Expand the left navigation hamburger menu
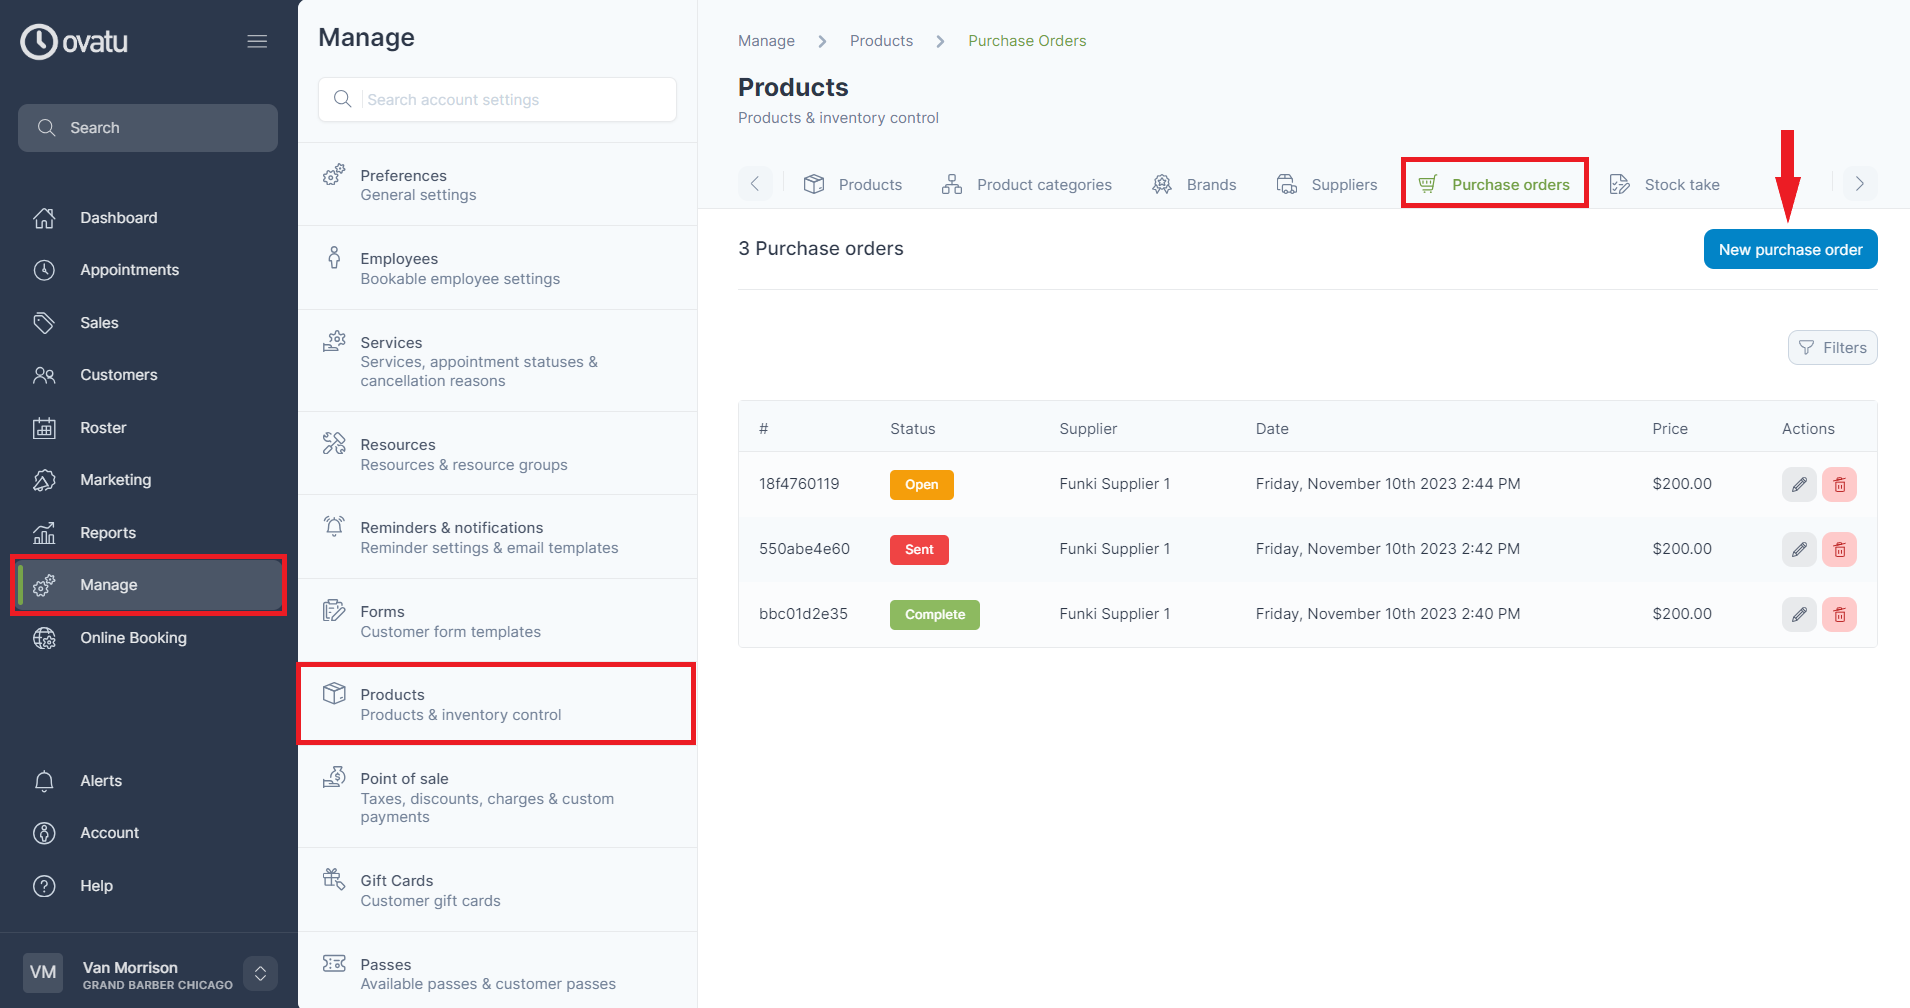This screenshot has width=1910, height=1008. 257,40
